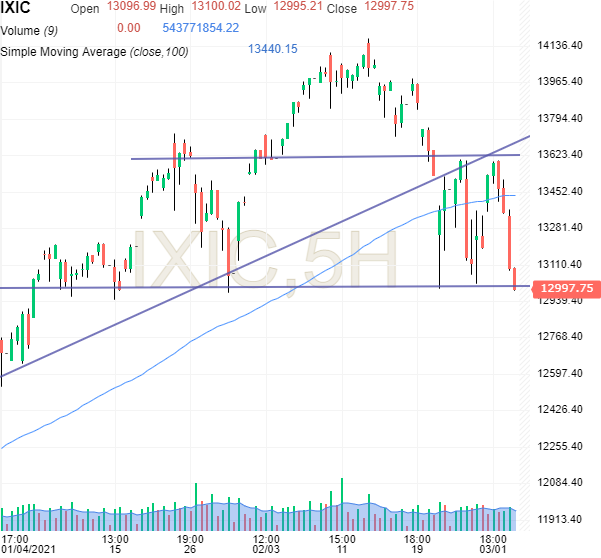
Task: Select the upper horizontal resistance line
Action: tap(300, 157)
